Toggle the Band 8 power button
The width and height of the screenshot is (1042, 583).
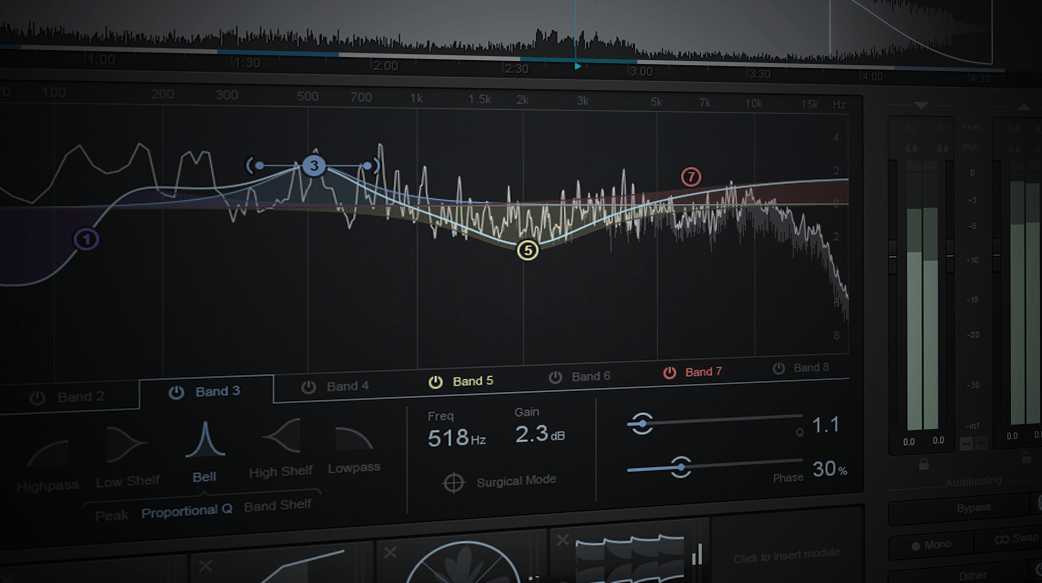click(779, 368)
